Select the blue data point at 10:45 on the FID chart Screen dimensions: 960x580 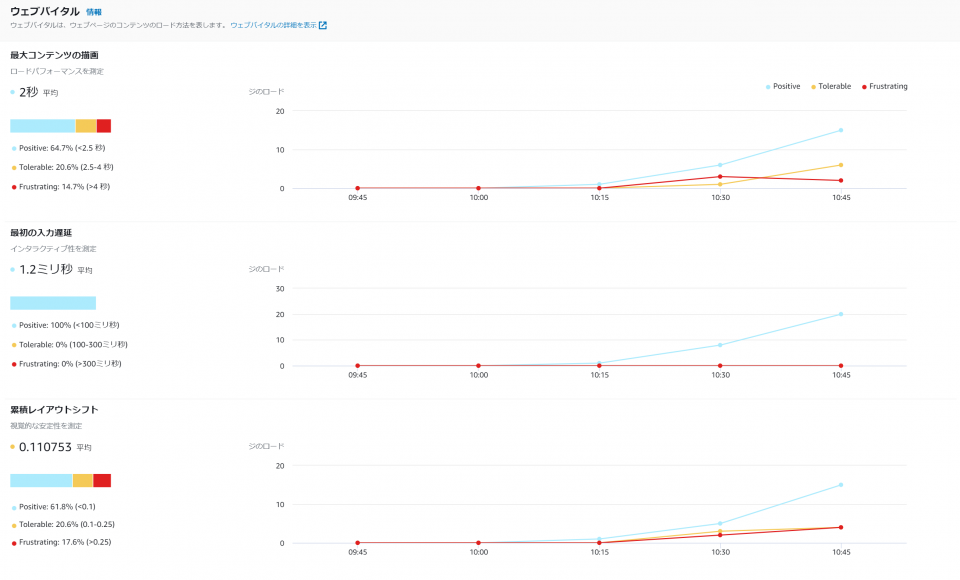(840, 313)
